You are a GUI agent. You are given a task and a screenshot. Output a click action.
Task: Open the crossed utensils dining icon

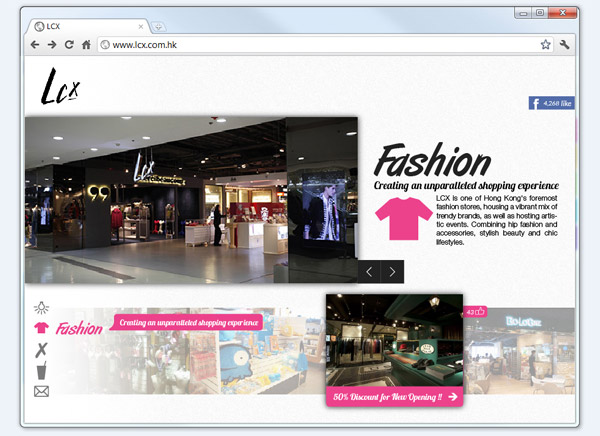click(41, 349)
